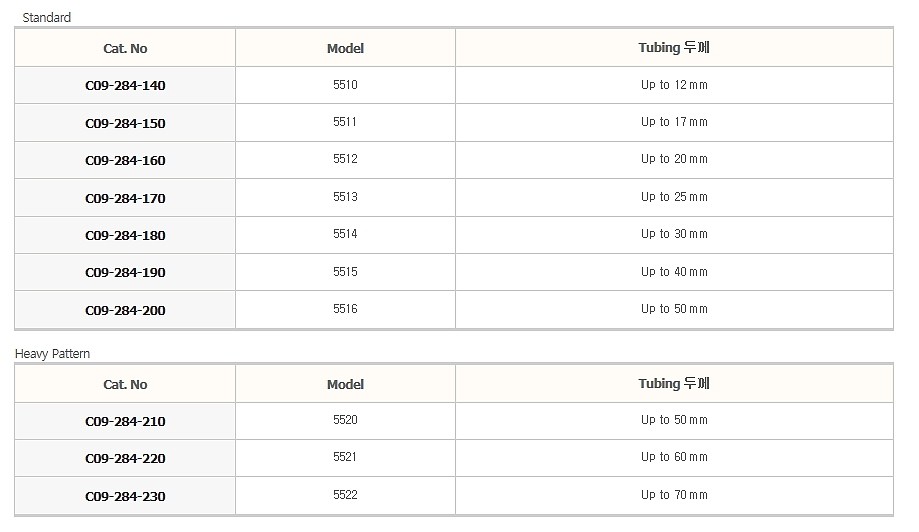Image resolution: width=919 pixels, height=532 pixels.
Task: Click the Heavy Pattern table Model header
Action: coord(345,384)
